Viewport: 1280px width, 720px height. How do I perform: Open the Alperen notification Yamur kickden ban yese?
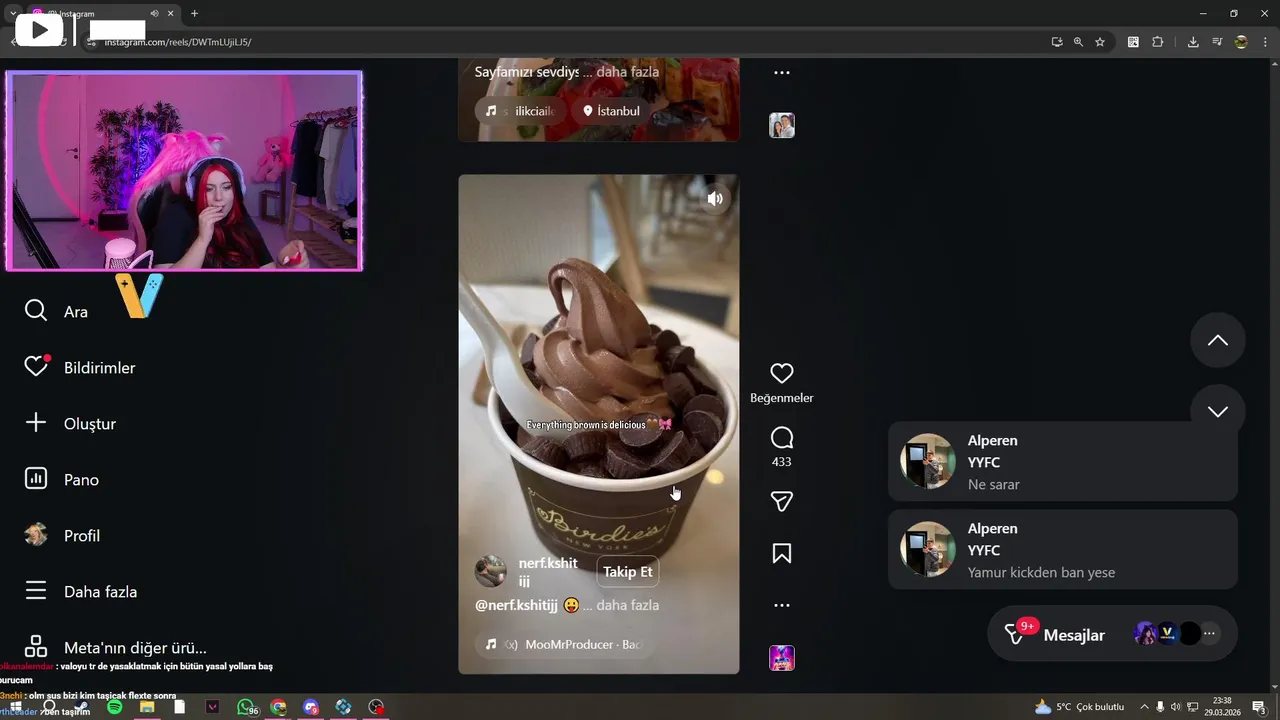1063,549
